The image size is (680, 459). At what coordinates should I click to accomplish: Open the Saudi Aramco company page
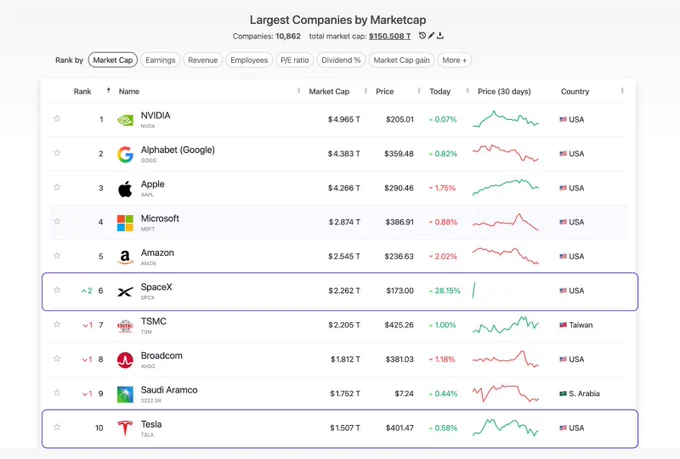pos(169,390)
